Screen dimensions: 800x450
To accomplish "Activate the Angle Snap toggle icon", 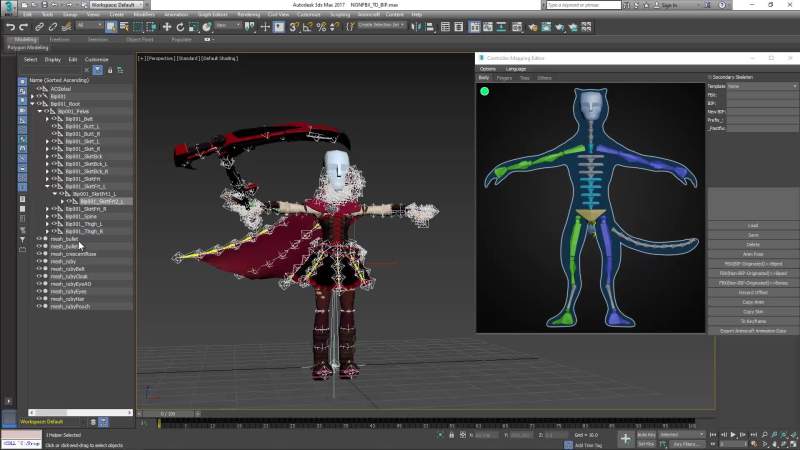I will click(307, 27).
